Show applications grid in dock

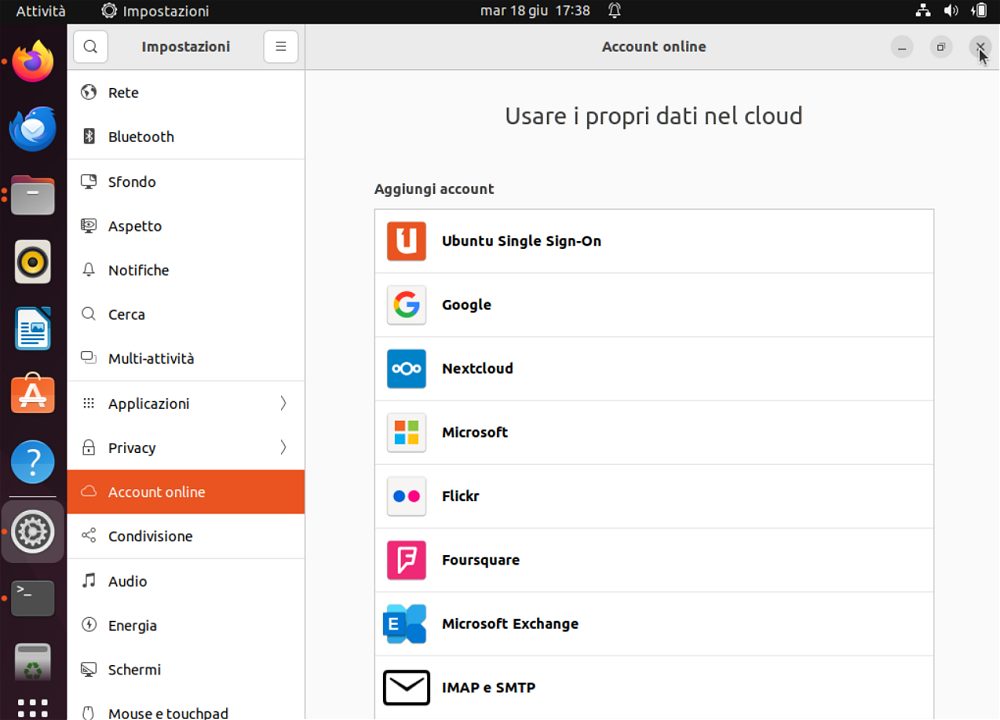(33, 707)
